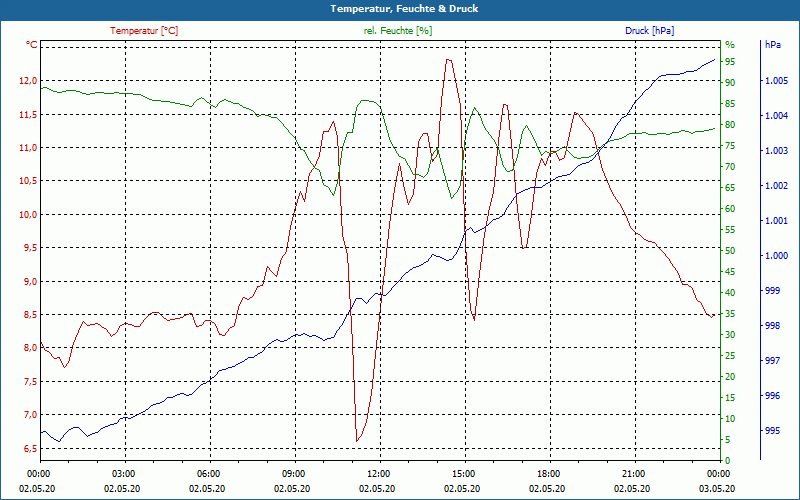The image size is (800, 500).
Task: Click the 1.005 pressure axis value
Action: pos(777,81)
